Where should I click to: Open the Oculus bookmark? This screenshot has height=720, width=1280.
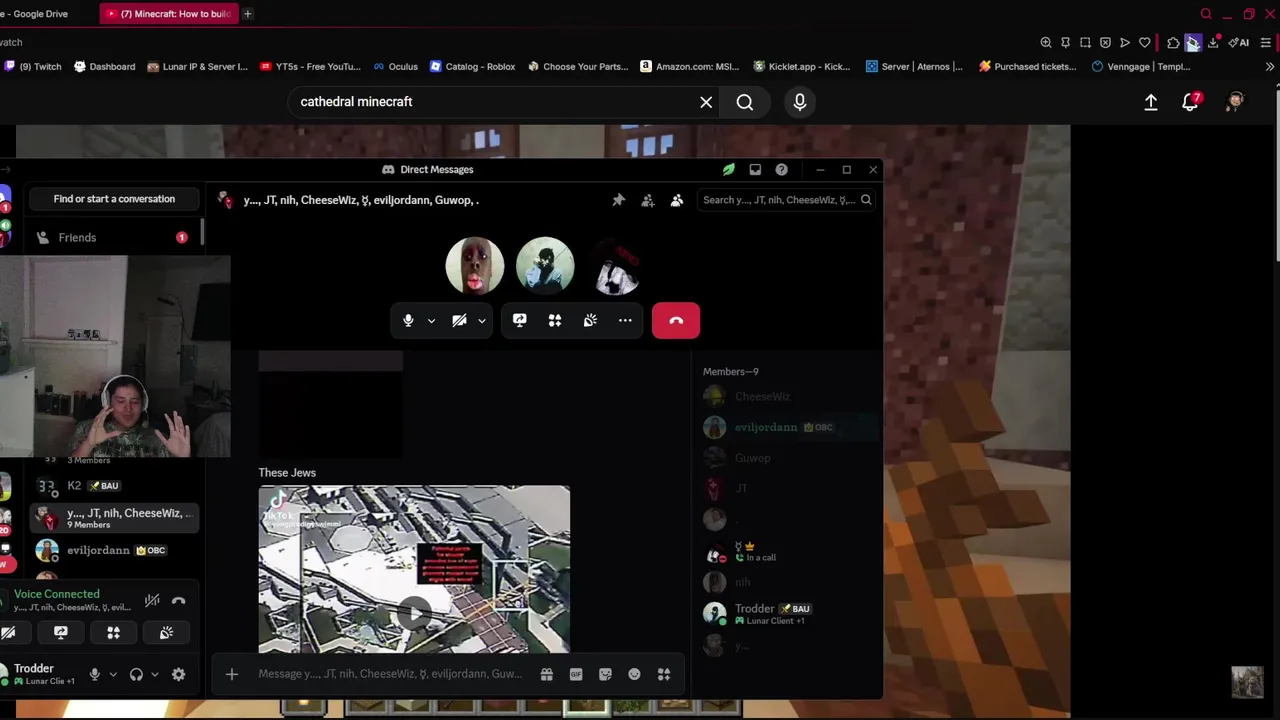(395, 67)
